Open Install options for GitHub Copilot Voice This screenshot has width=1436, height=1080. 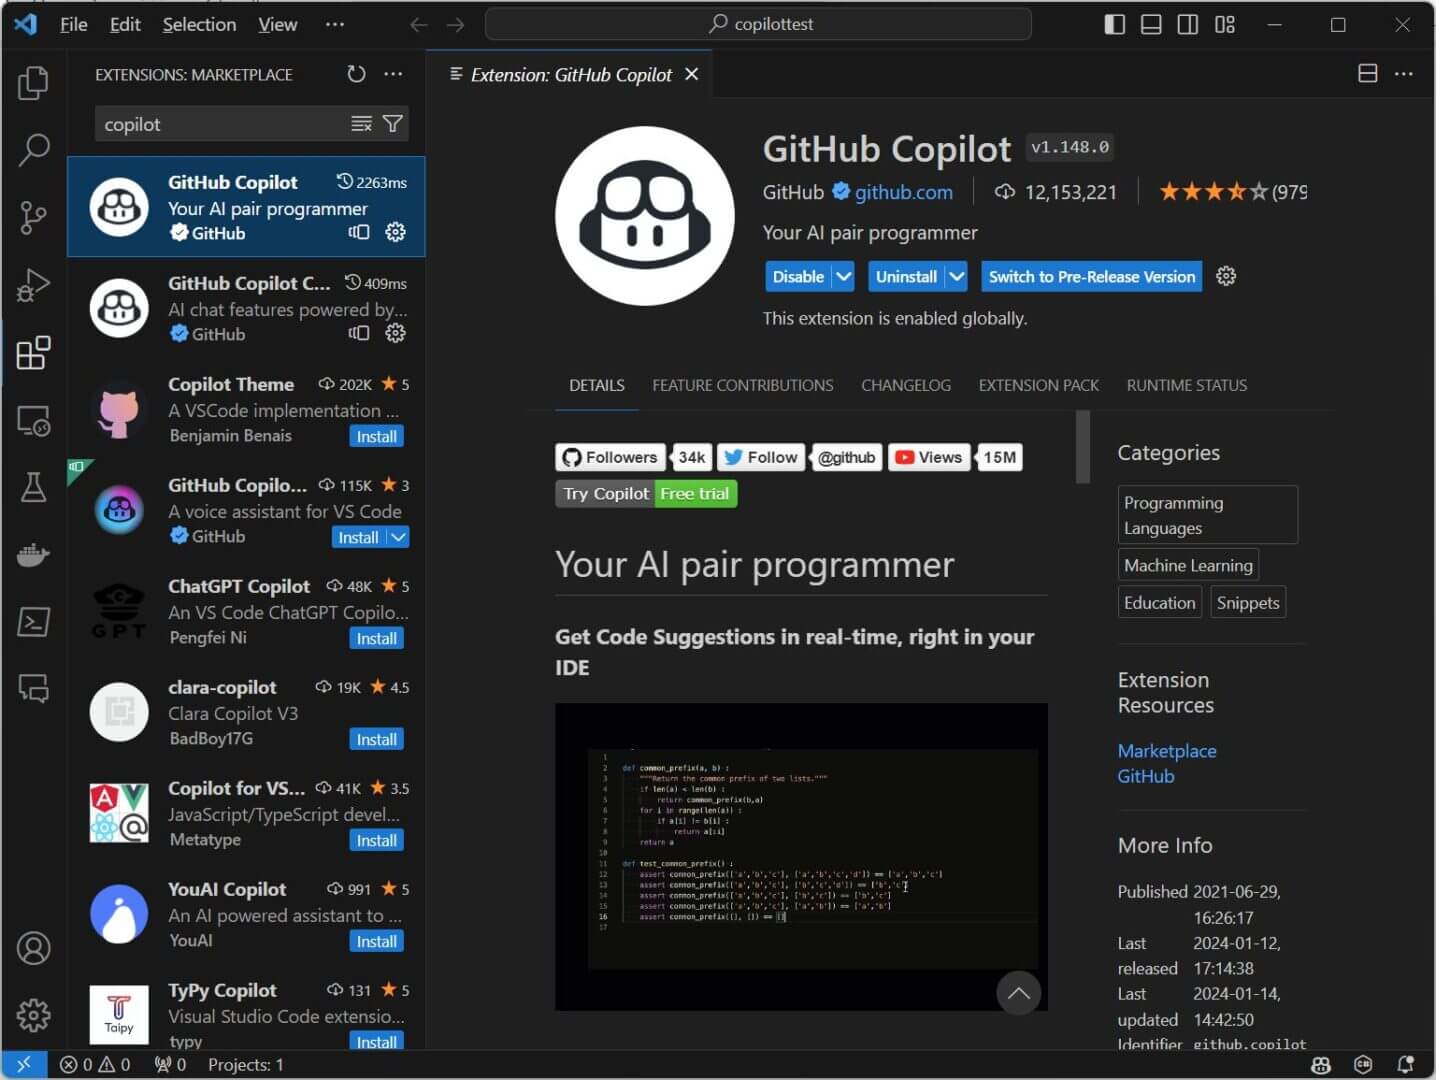coord(396,537)
